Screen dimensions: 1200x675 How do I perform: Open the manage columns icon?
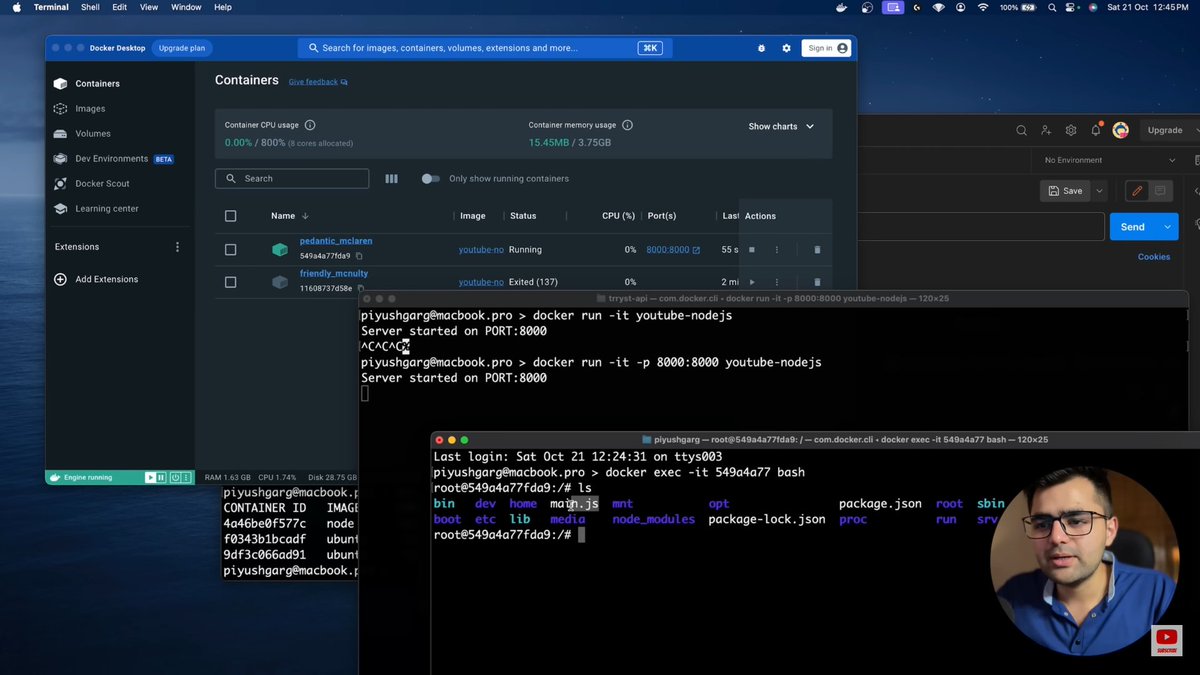click(391, 179)
